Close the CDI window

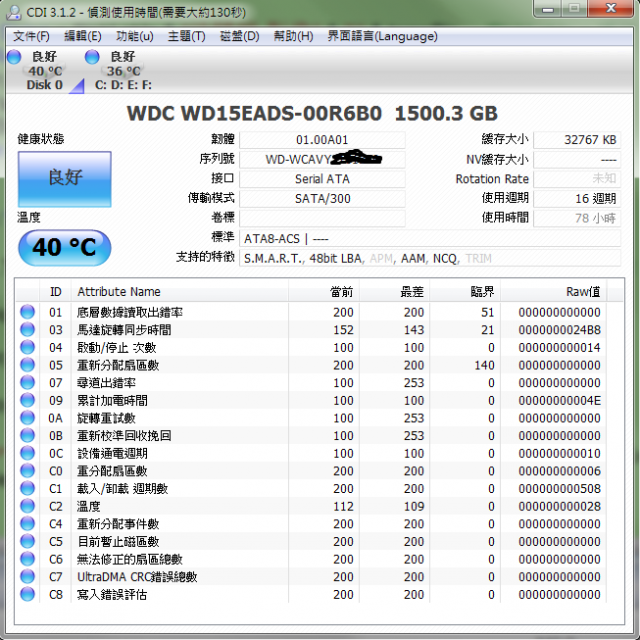[x=611, y=9]
